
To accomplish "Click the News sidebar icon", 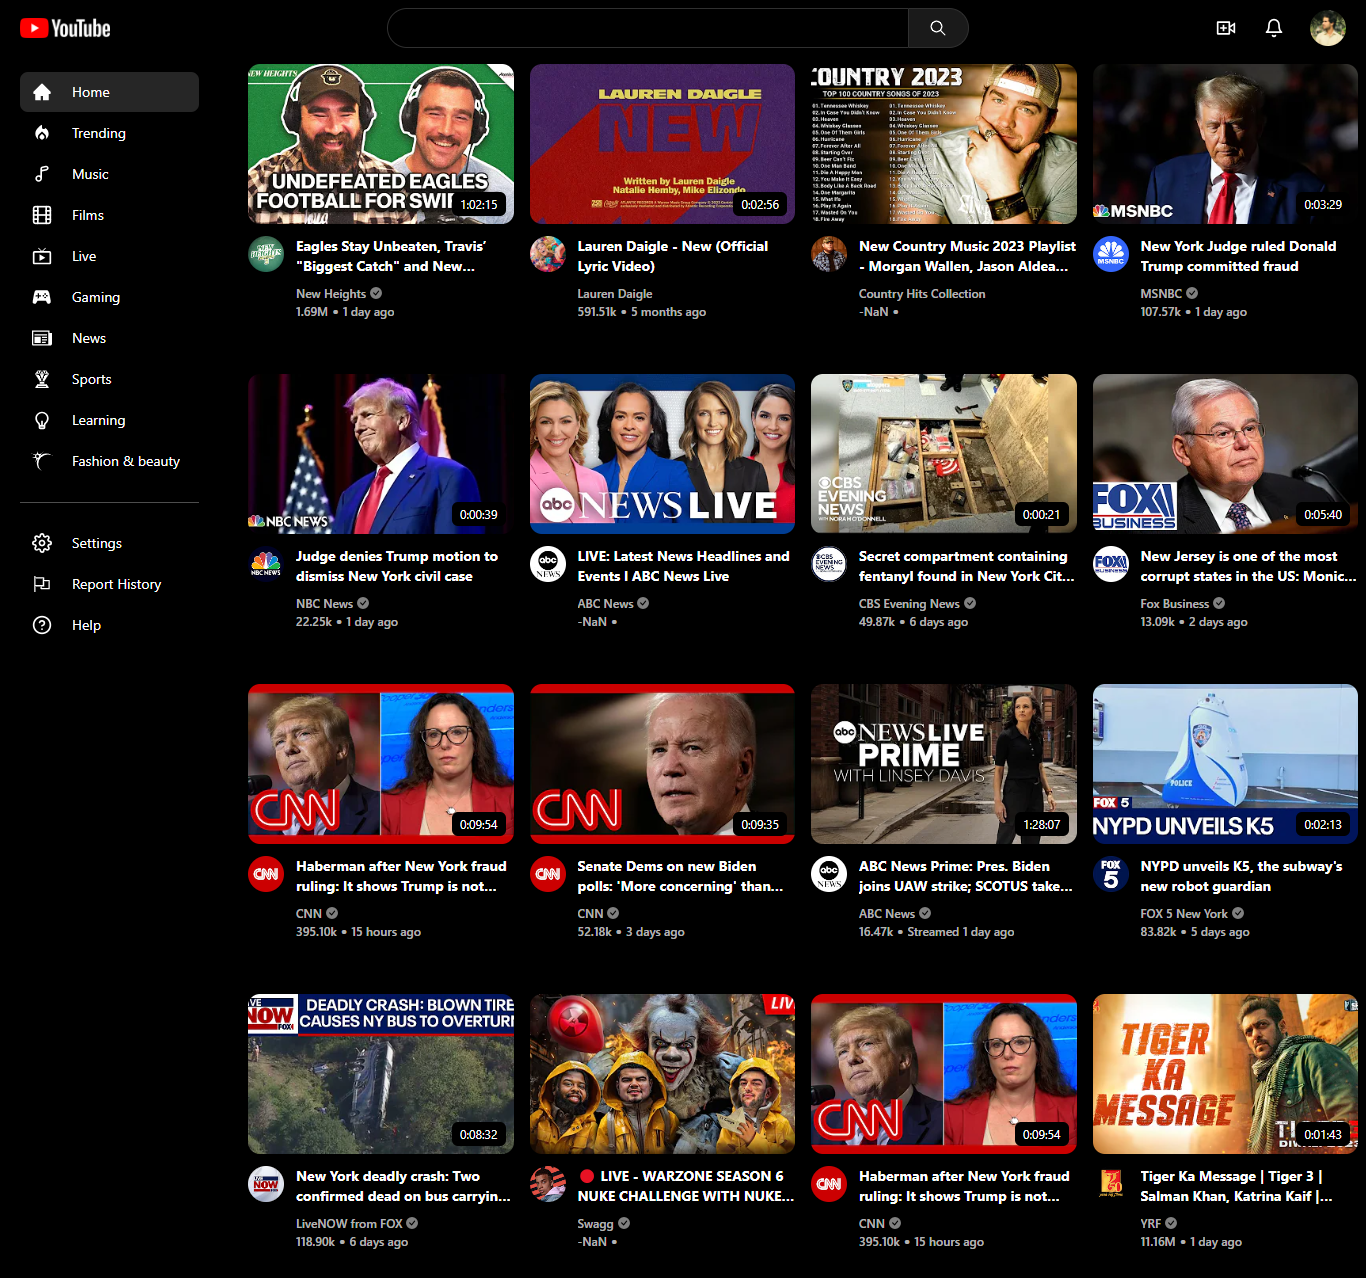I will point(42,338).
